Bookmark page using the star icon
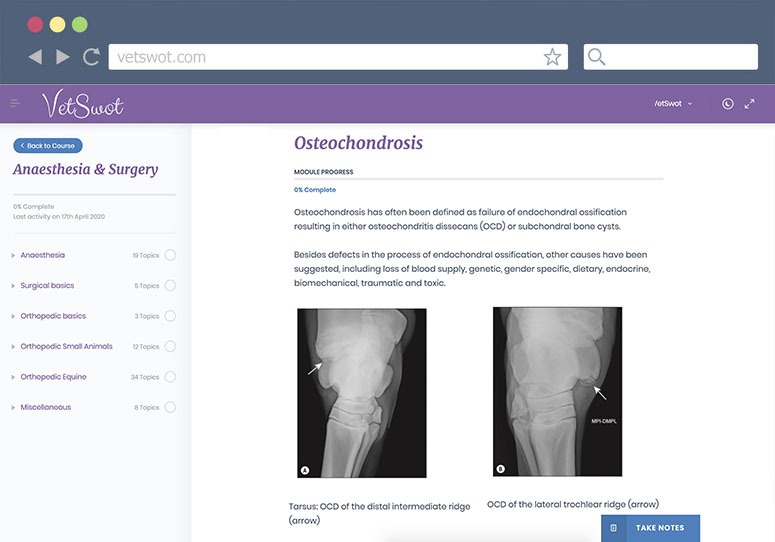Viewport: 775px width, 542px height. 552,57
